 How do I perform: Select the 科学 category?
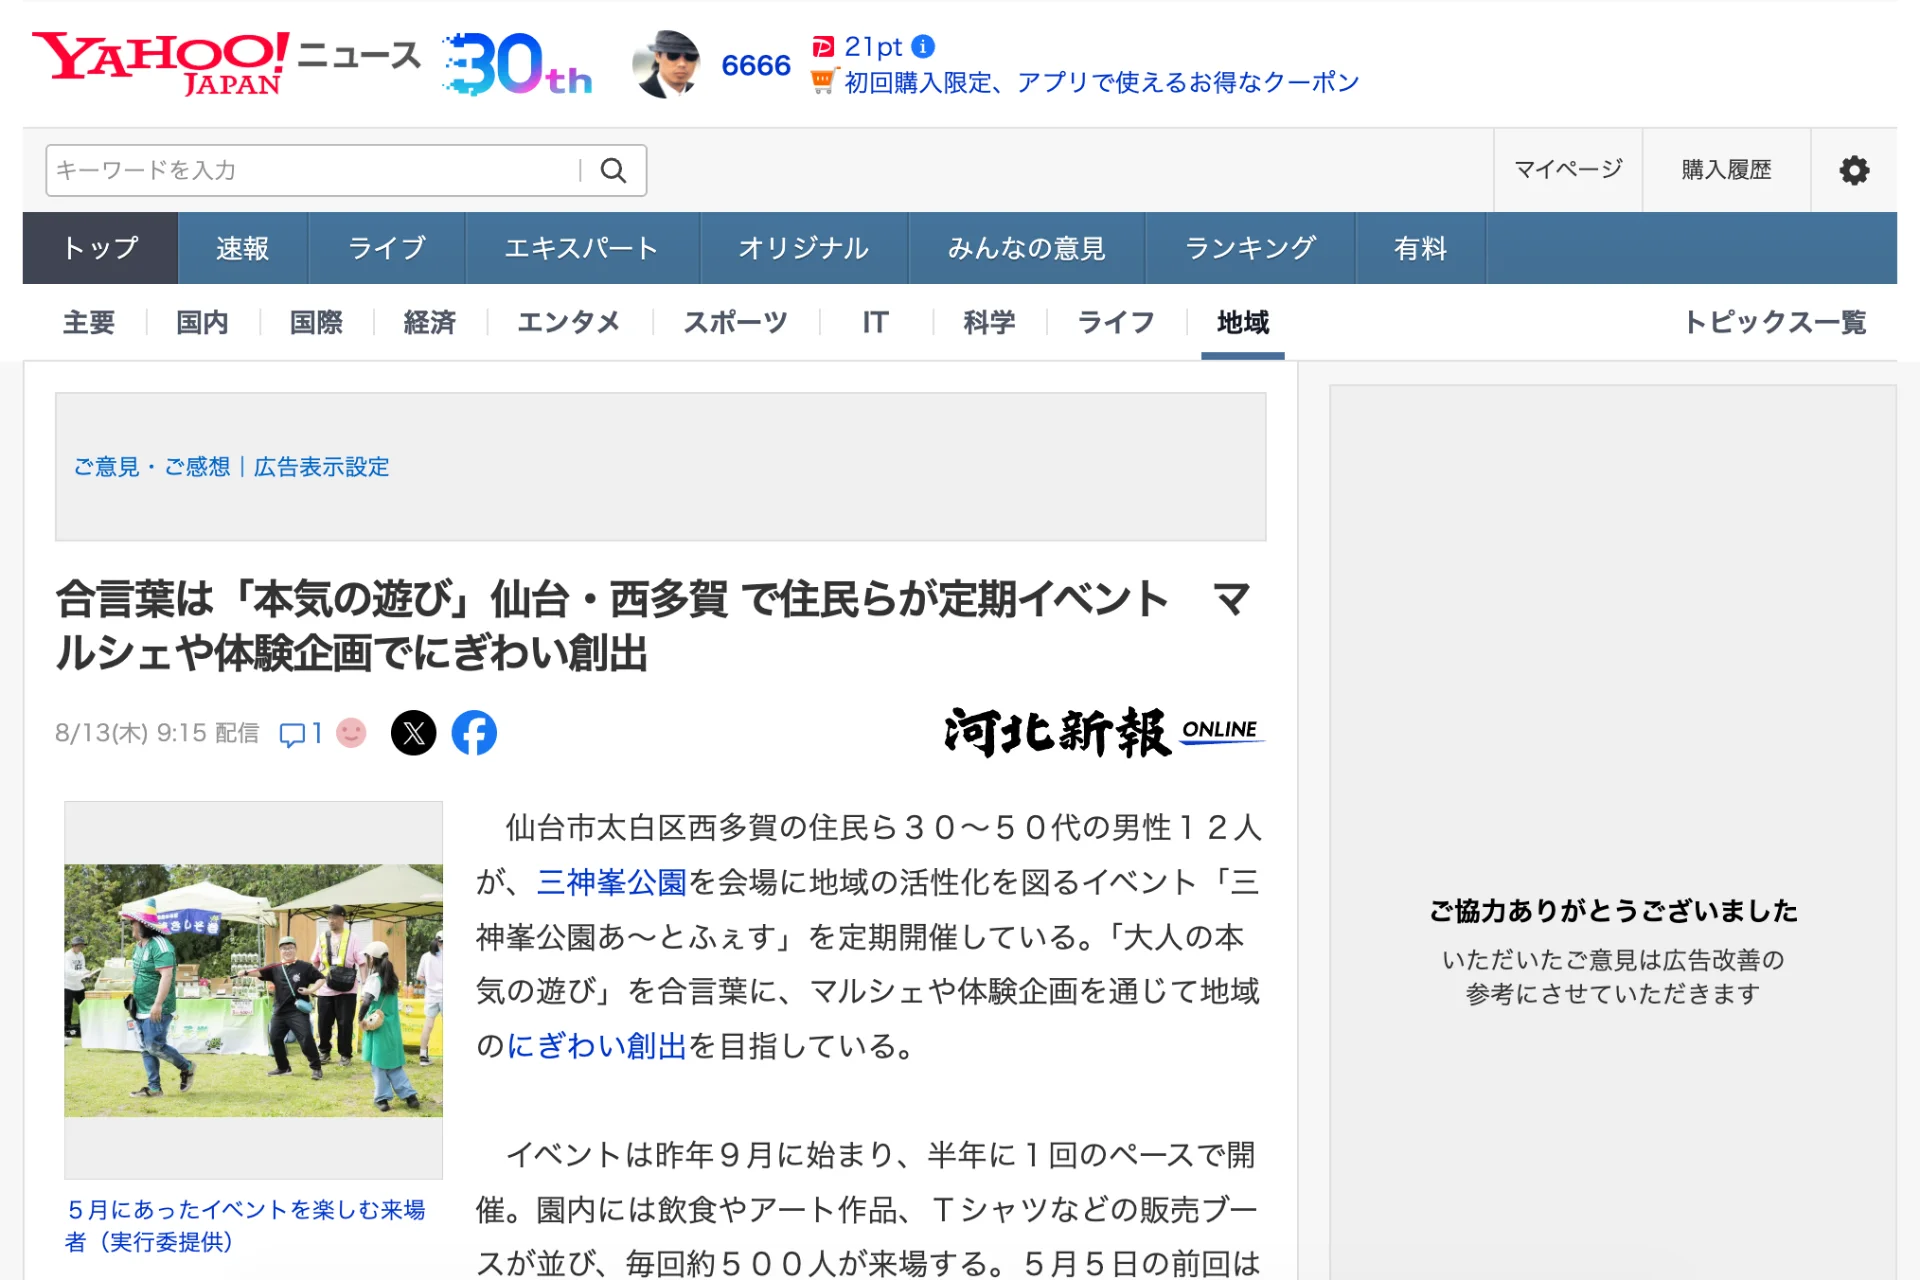click(x=989, y=322)
